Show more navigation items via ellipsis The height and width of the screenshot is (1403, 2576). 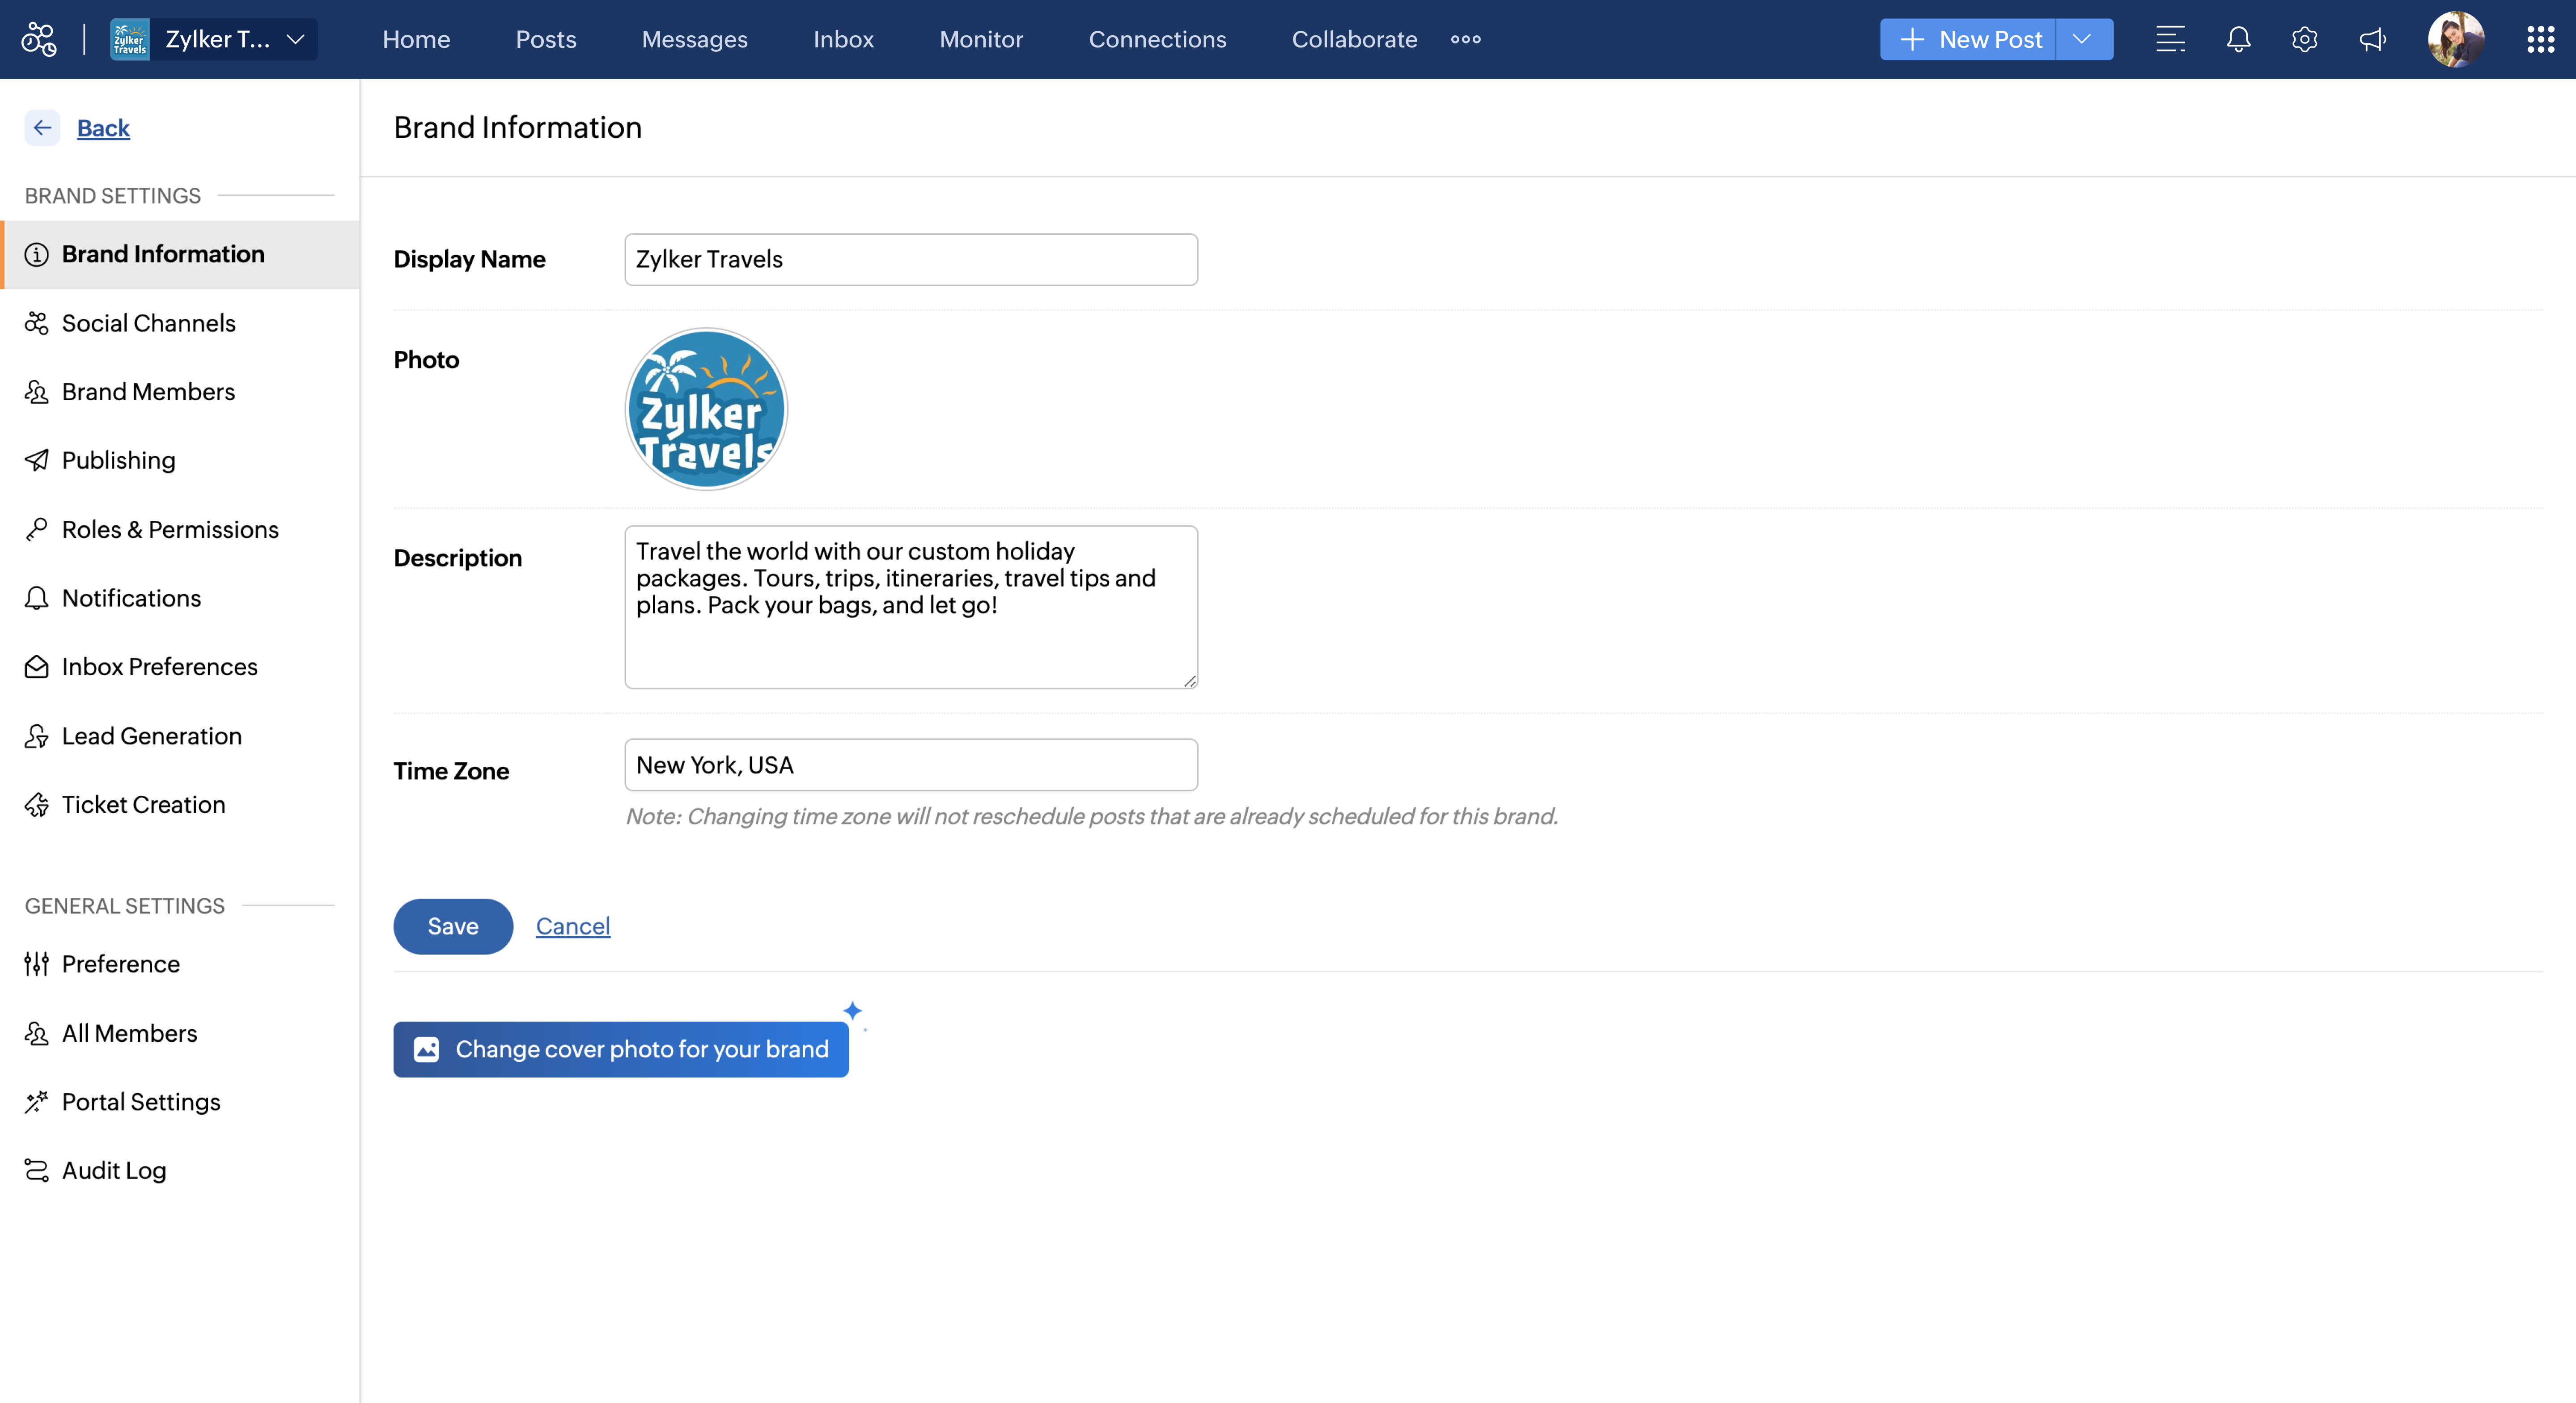1465,39
